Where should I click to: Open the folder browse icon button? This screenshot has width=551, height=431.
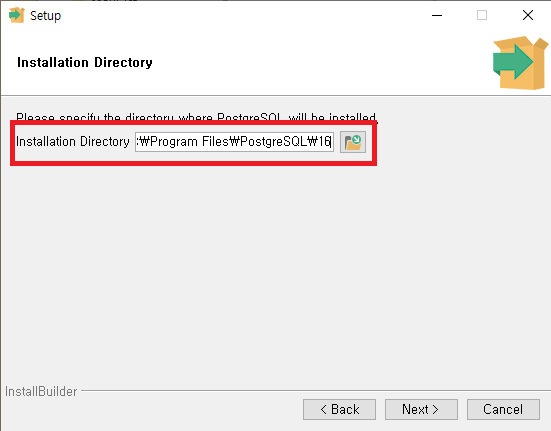(x=353, y=142)
